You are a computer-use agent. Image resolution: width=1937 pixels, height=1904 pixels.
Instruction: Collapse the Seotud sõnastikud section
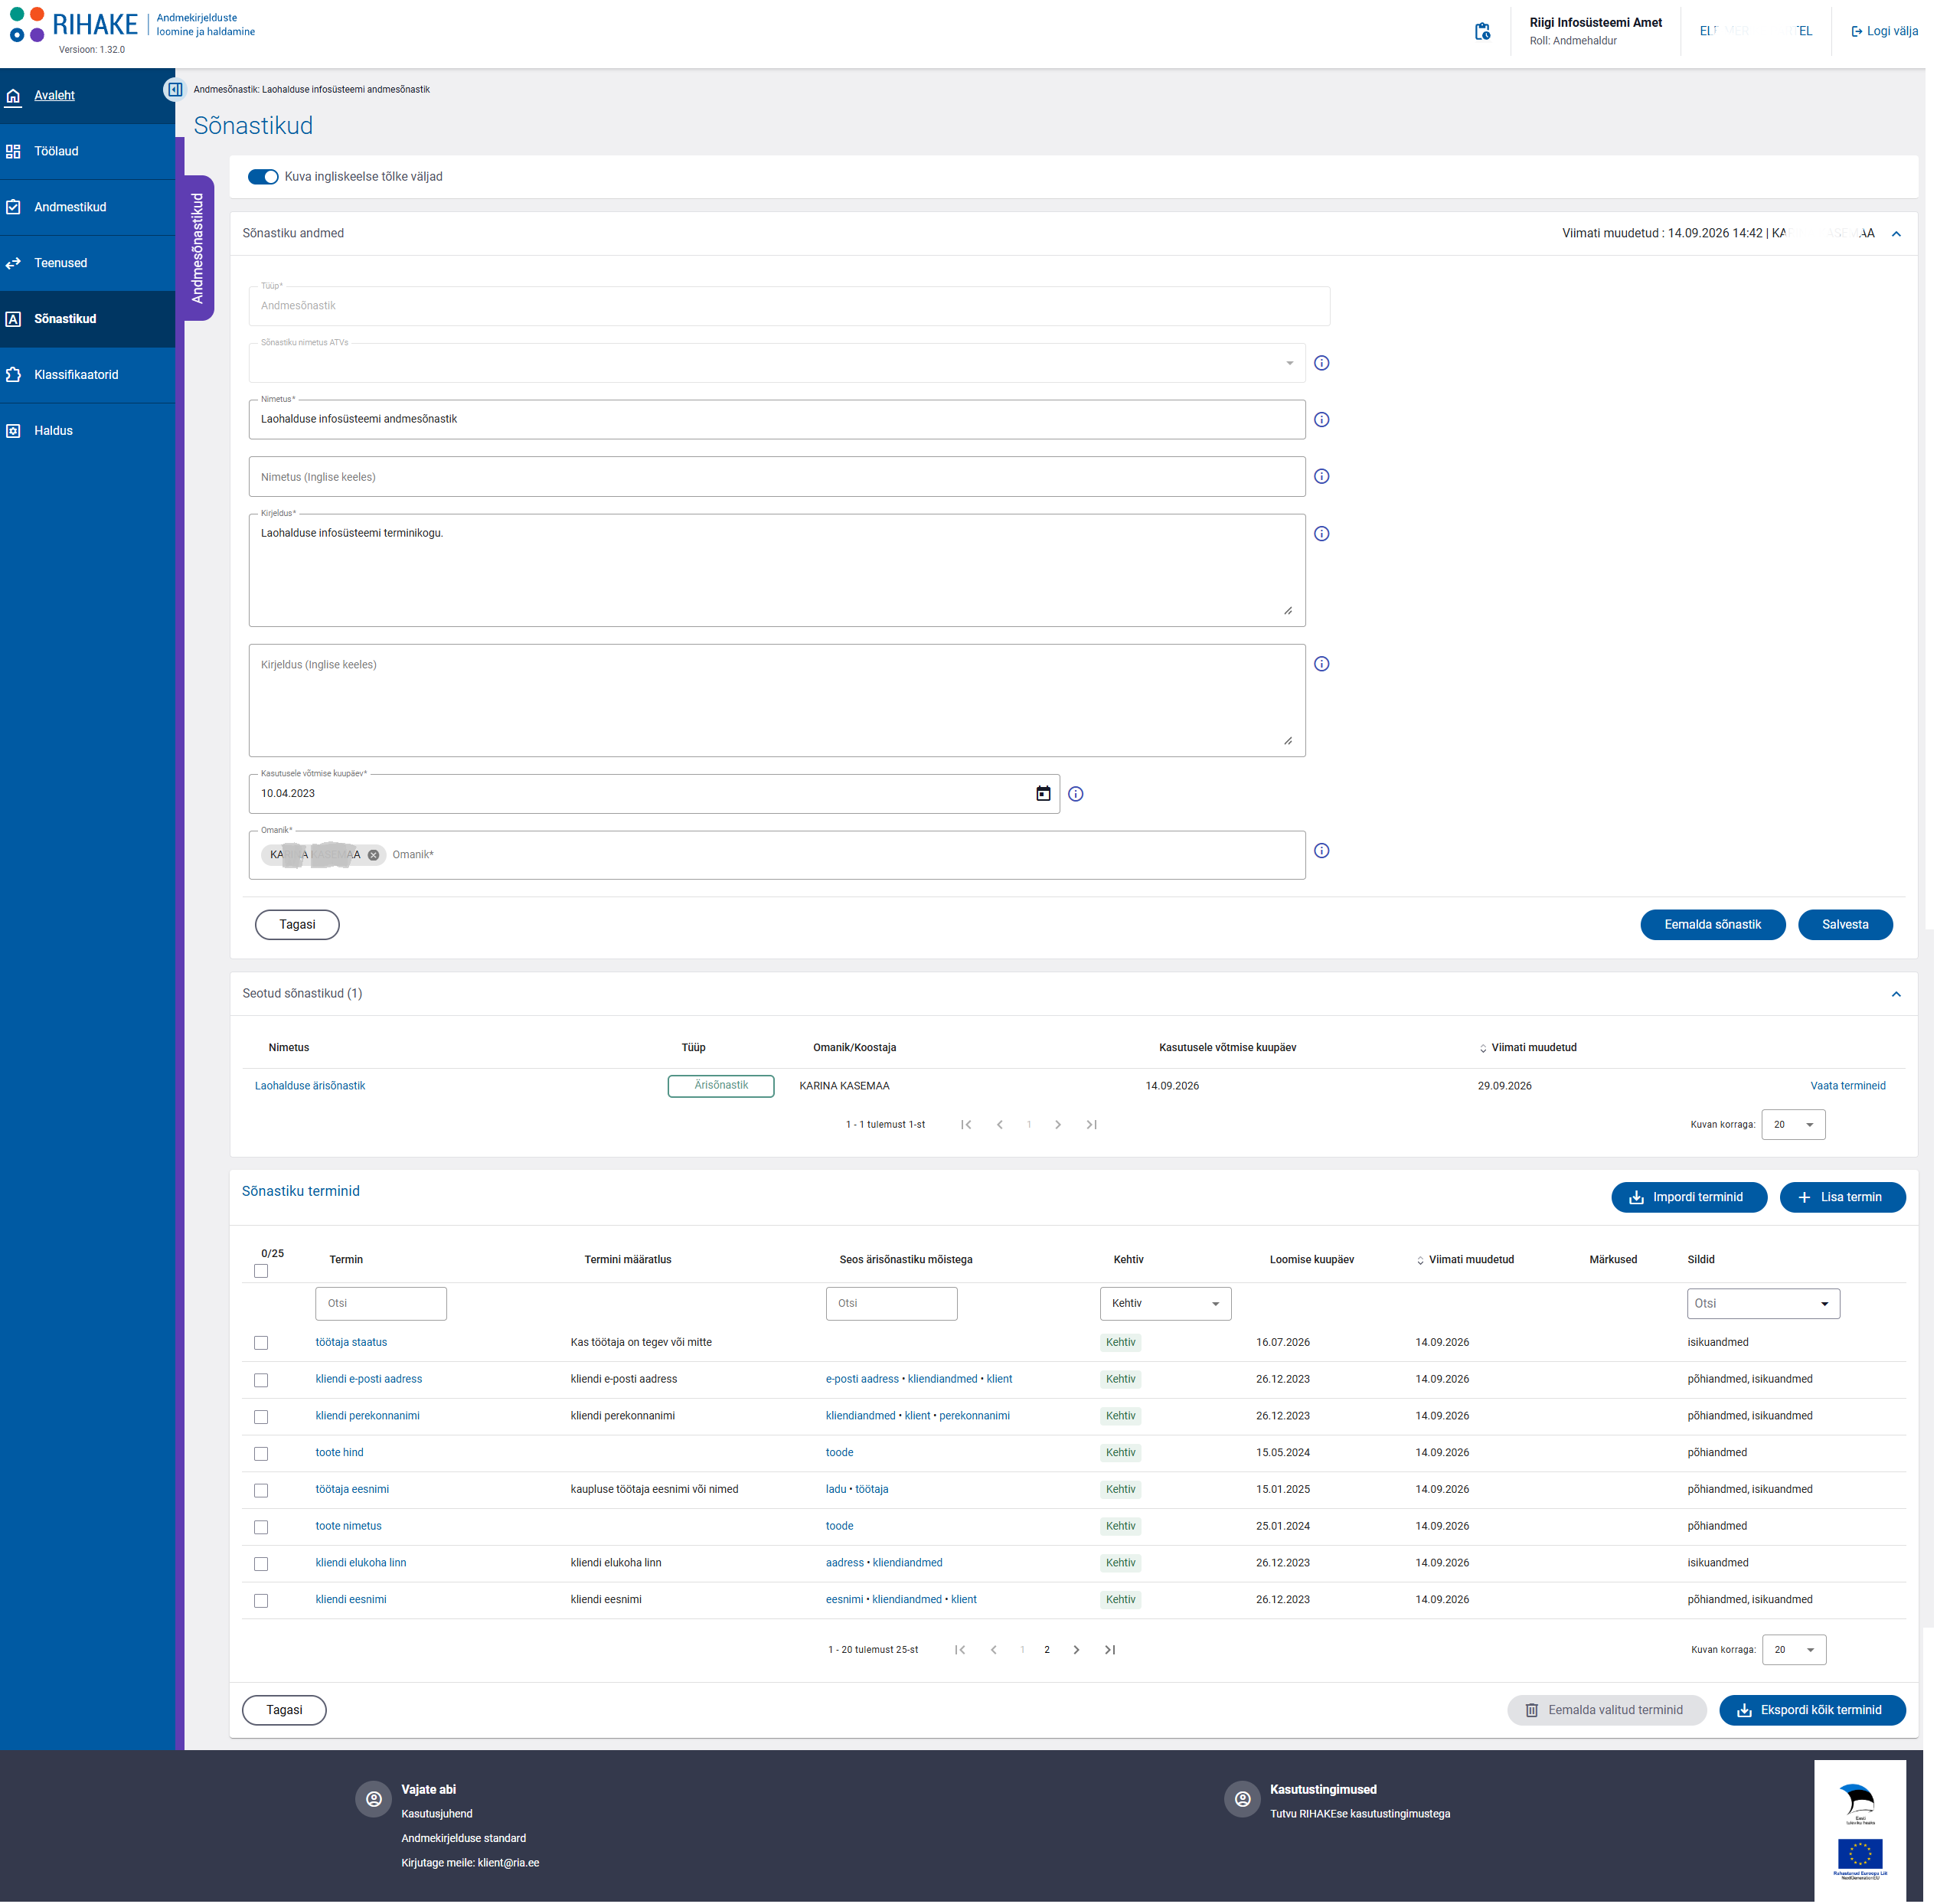tap(1896, 995)
